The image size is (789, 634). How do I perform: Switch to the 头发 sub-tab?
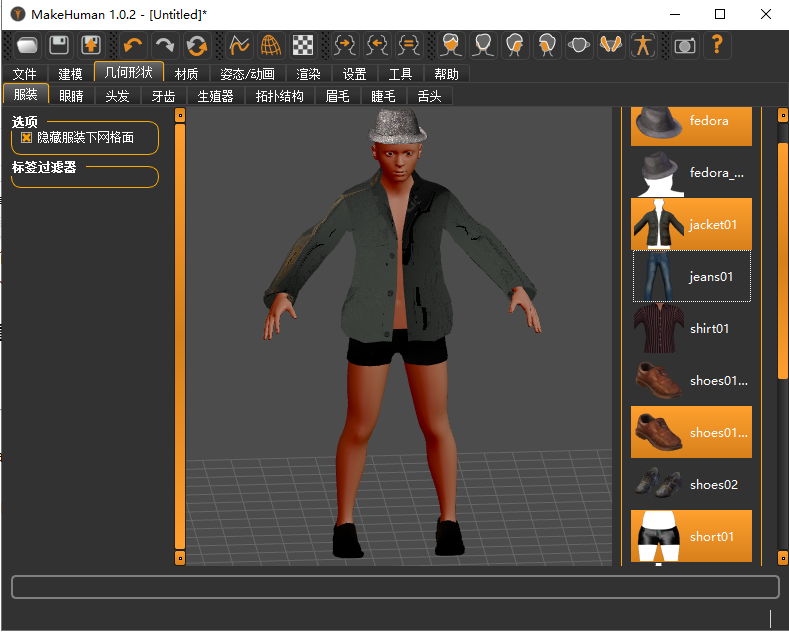pos(117,96)
